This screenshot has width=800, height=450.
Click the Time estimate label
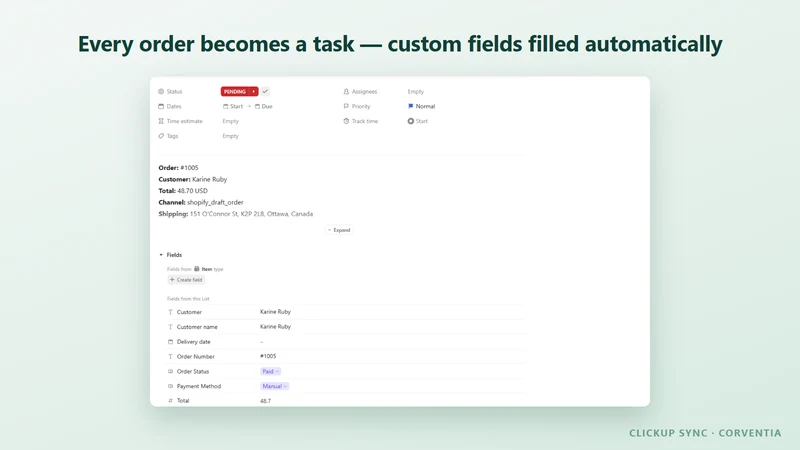click(185, 121)
